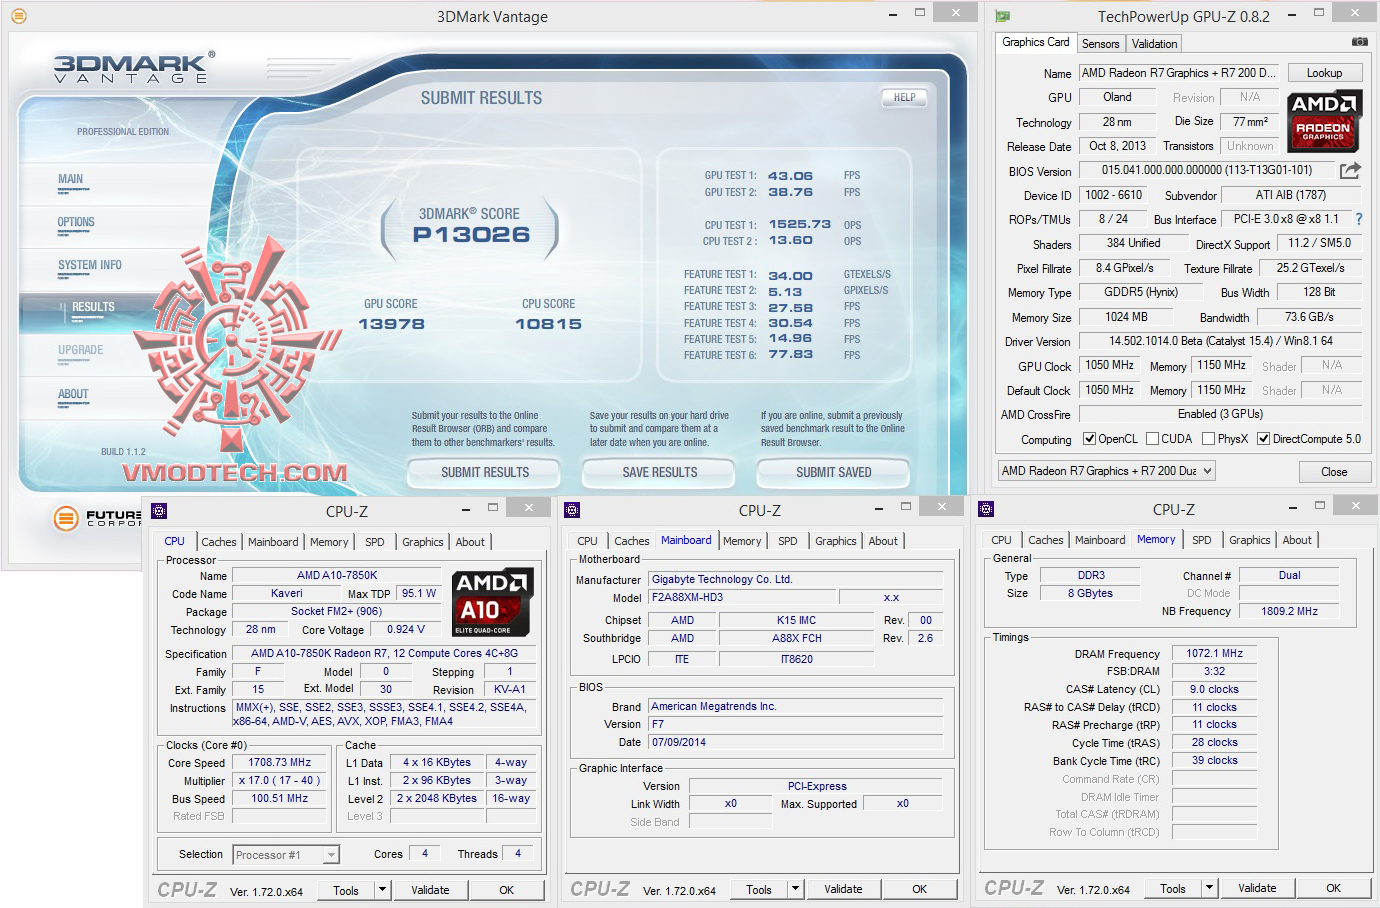
Task: Click the 3DMark Vantage title bar icon
Action: (x=18, y=16)
